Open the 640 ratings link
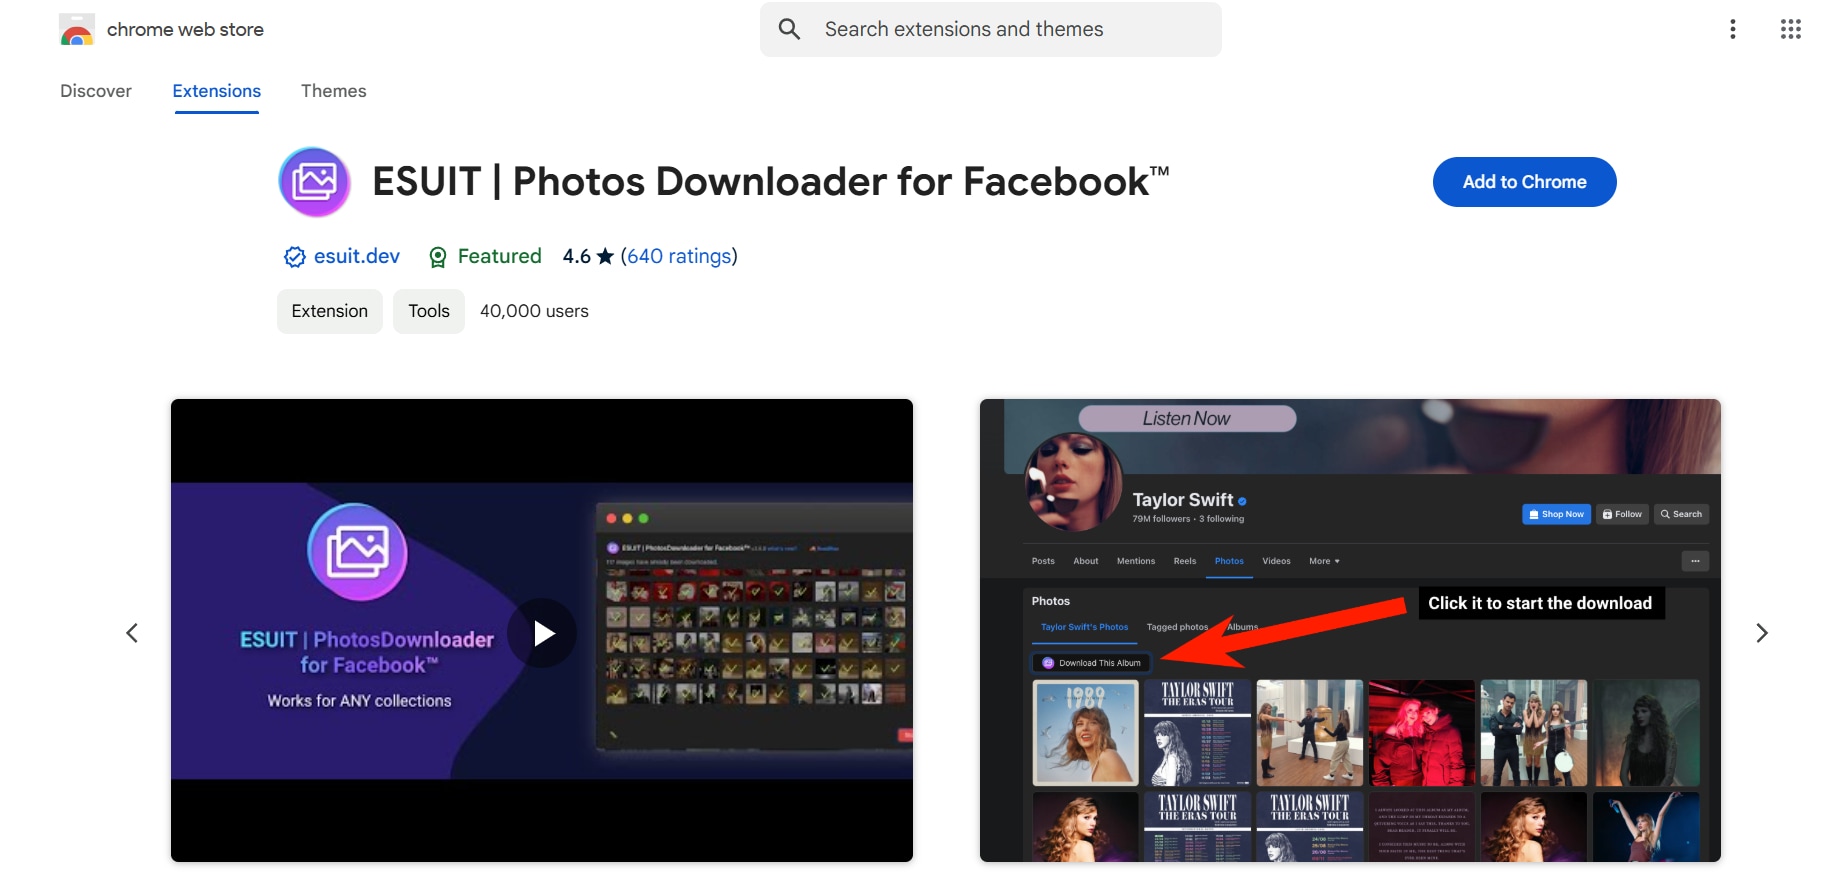Screen dimensions: 1826x886 point(679,256)
